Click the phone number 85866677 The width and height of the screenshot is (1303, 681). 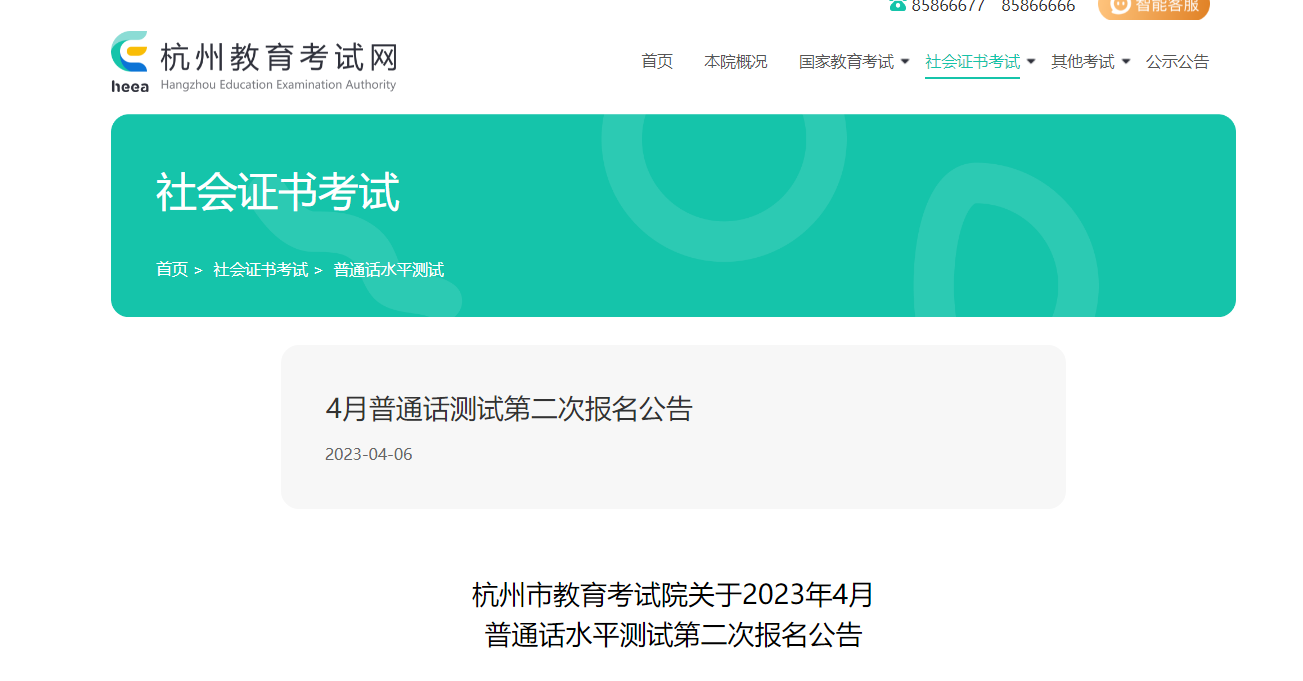[x=948, y=6]
